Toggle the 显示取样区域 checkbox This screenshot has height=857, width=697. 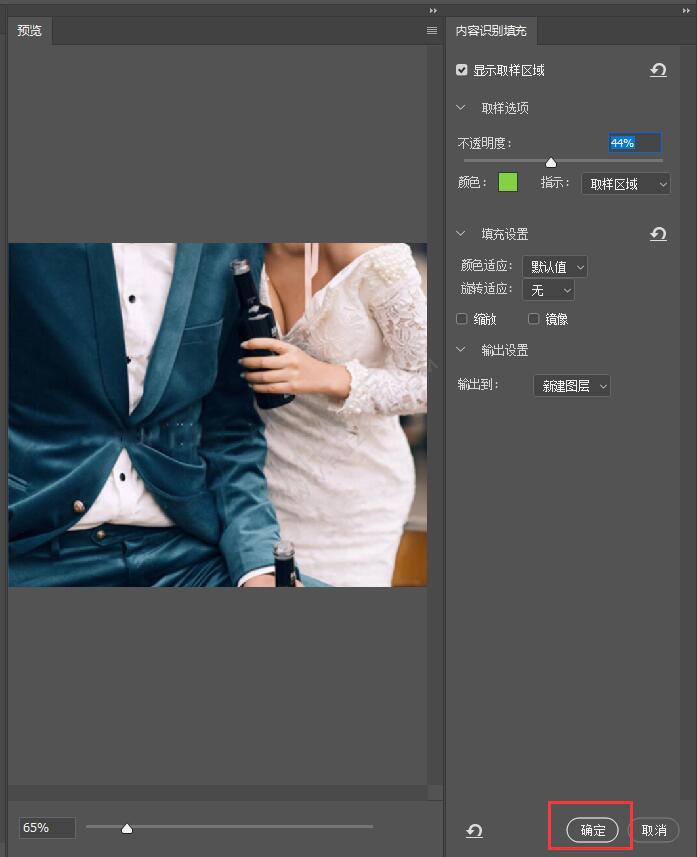pyautogui.click(x=462, y=70)
